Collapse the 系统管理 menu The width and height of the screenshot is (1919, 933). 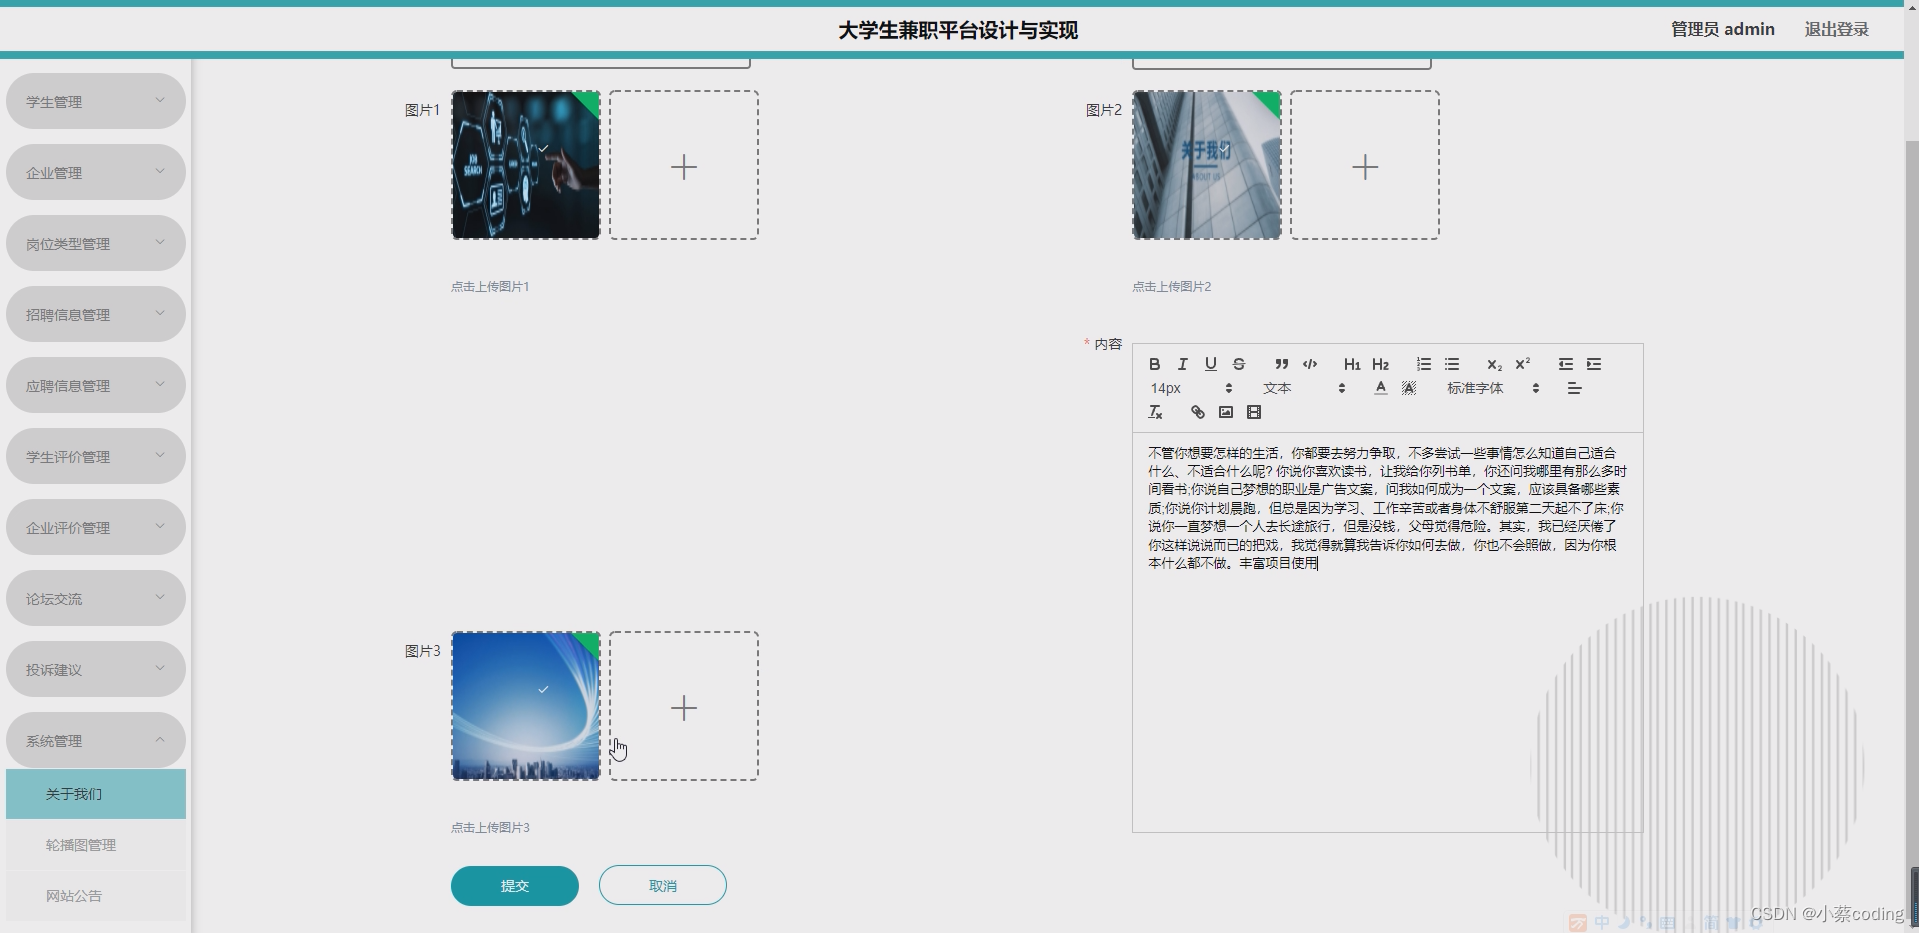pos(96,740)
